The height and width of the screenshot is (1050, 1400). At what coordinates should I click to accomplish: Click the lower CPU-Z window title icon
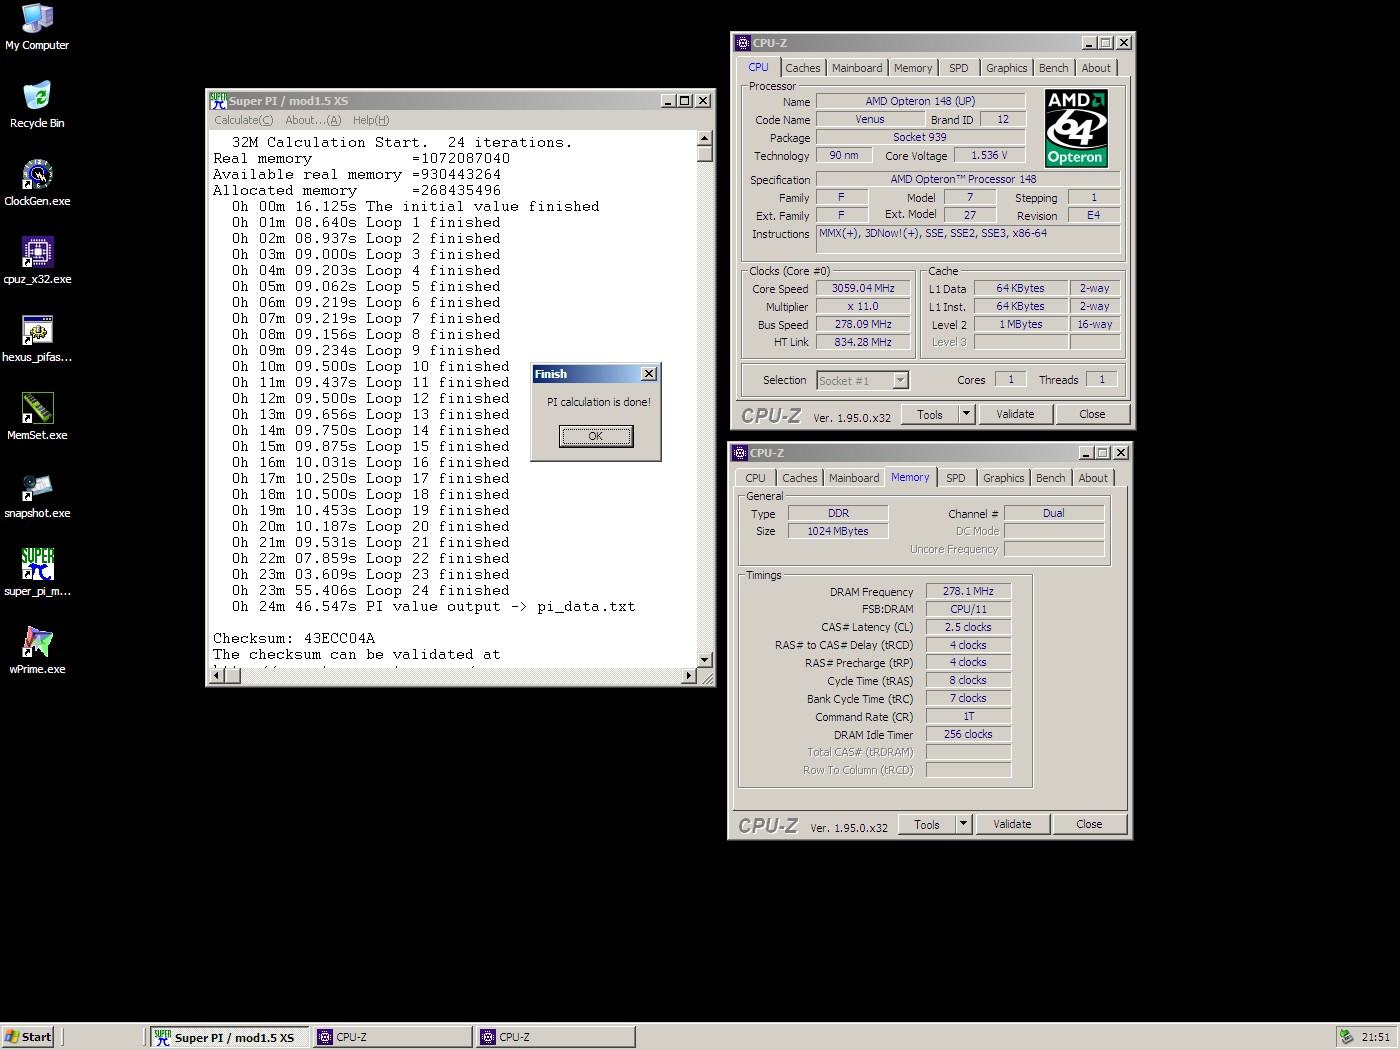(740, 453)
